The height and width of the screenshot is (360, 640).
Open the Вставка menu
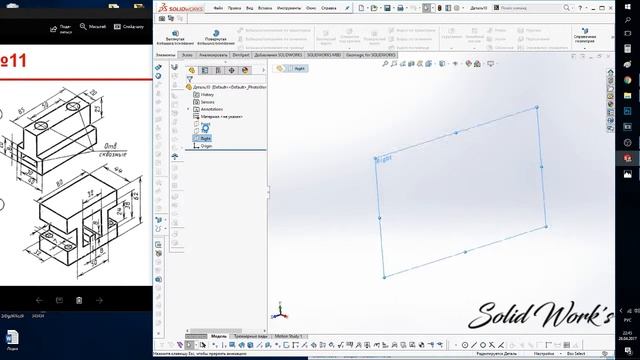[x=265, y=8]
